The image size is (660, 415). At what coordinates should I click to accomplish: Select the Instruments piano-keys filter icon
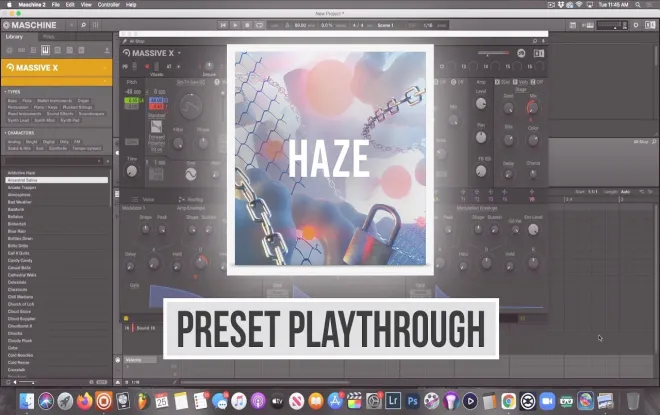coord(45,51)
